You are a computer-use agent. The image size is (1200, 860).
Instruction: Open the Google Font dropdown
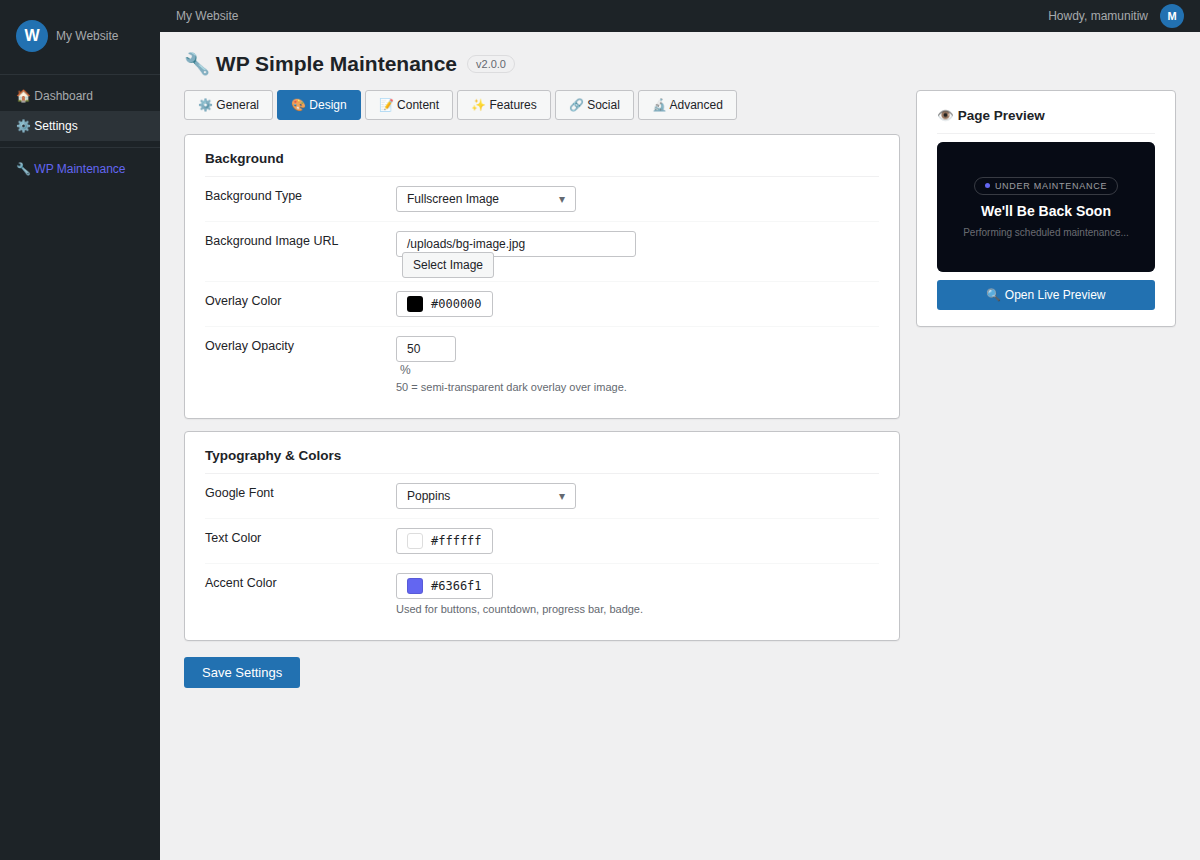(x=485, y=495)
